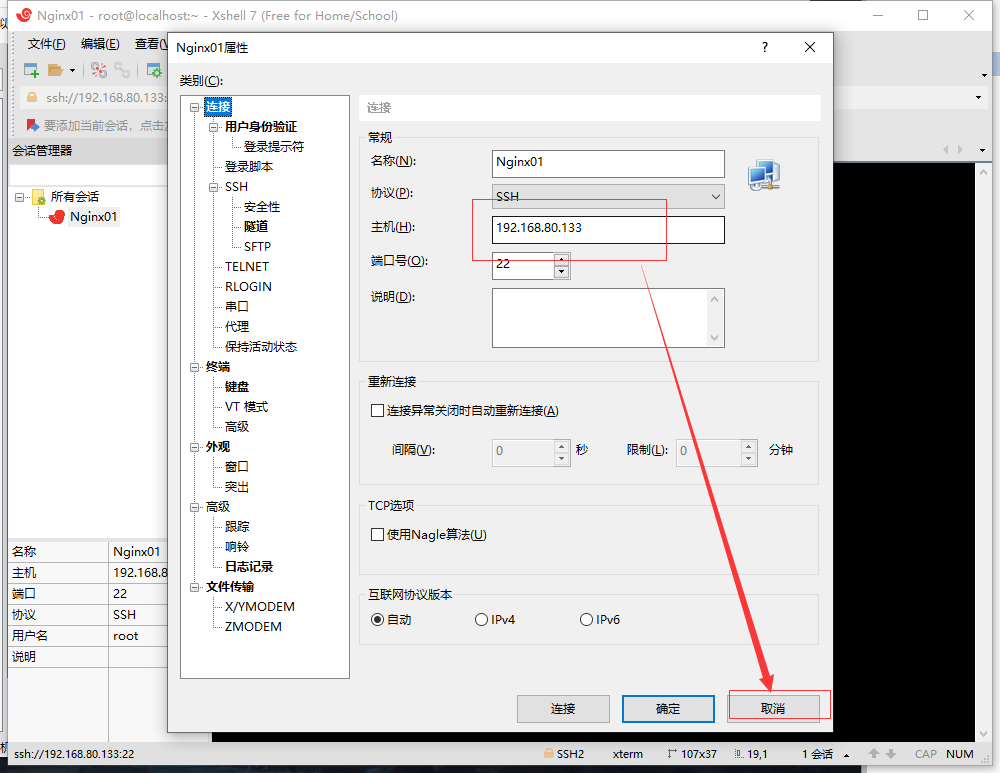Viewport: 1000px width, 773px height.
Task: Click the 名称 field containing Nginx01
Action: pos(608,164)
